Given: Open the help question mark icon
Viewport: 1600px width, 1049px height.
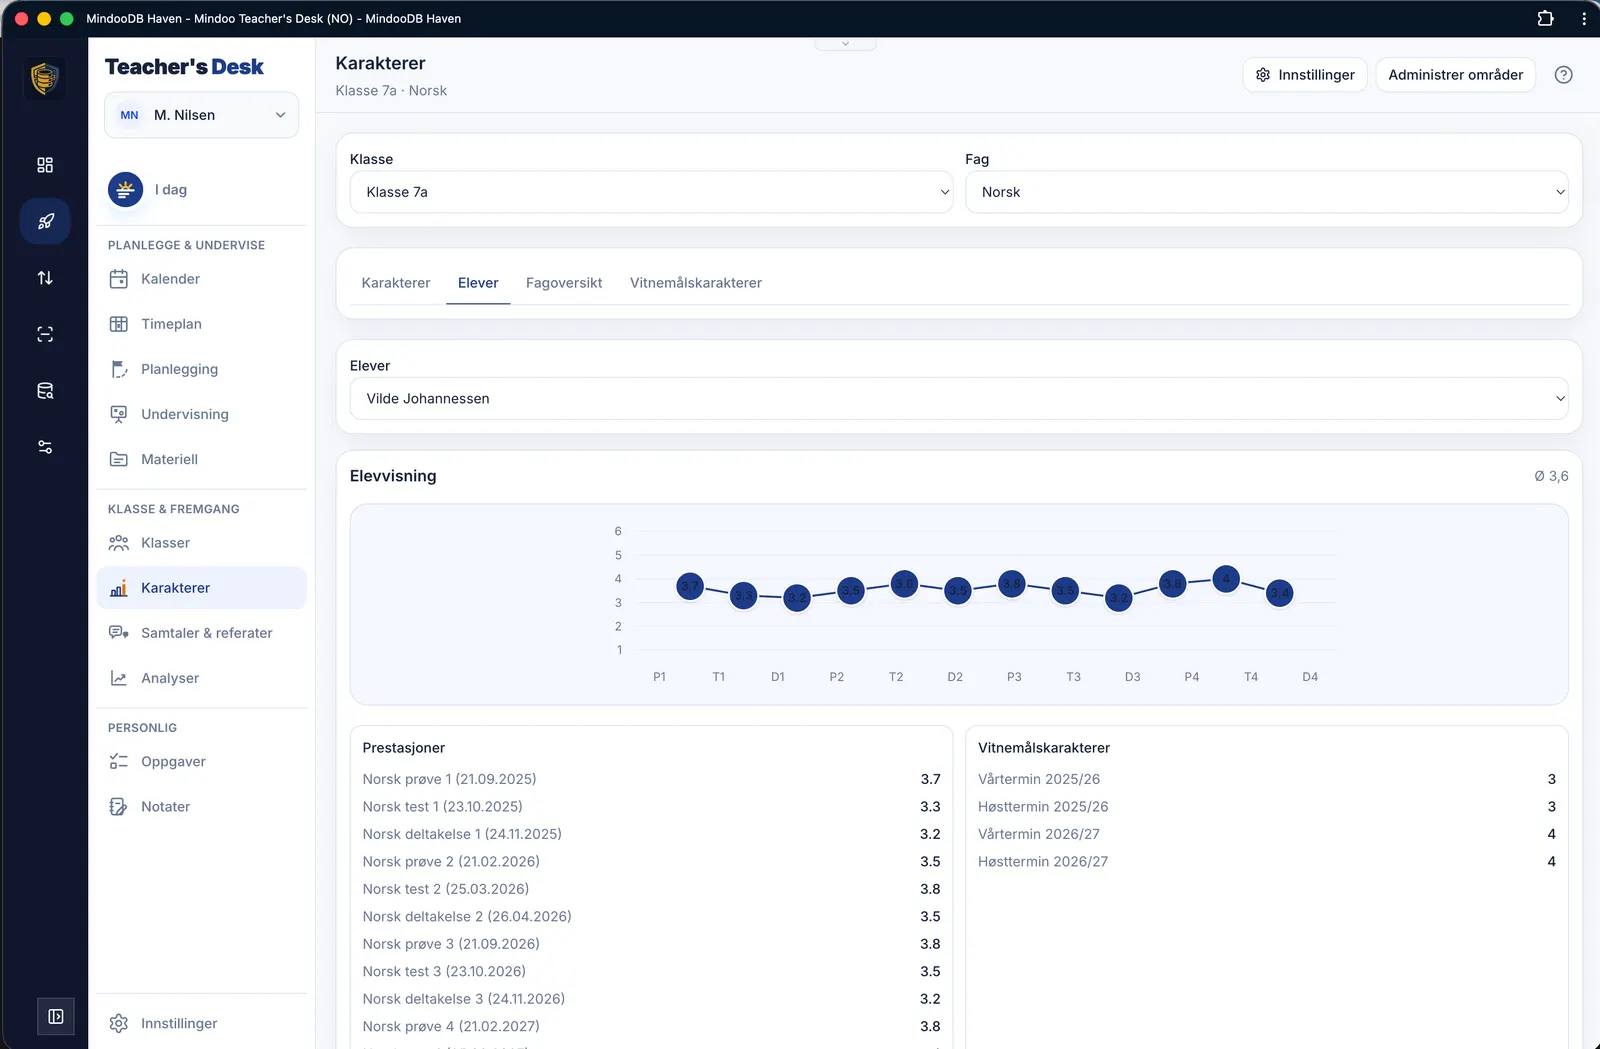Looking at the screenshot, I should tap(1564, 75).
